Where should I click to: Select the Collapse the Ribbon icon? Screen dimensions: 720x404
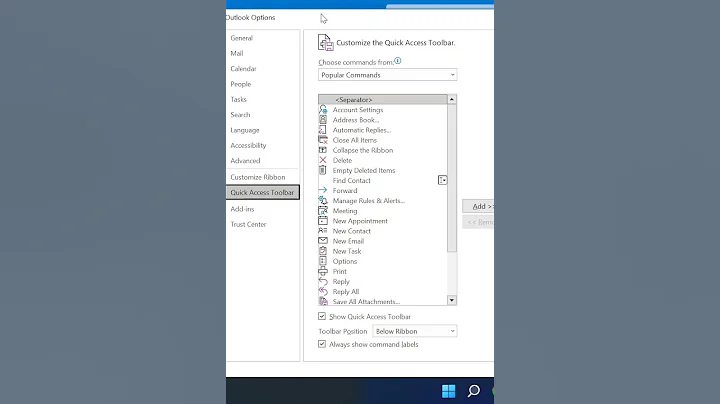pos(323,150)
